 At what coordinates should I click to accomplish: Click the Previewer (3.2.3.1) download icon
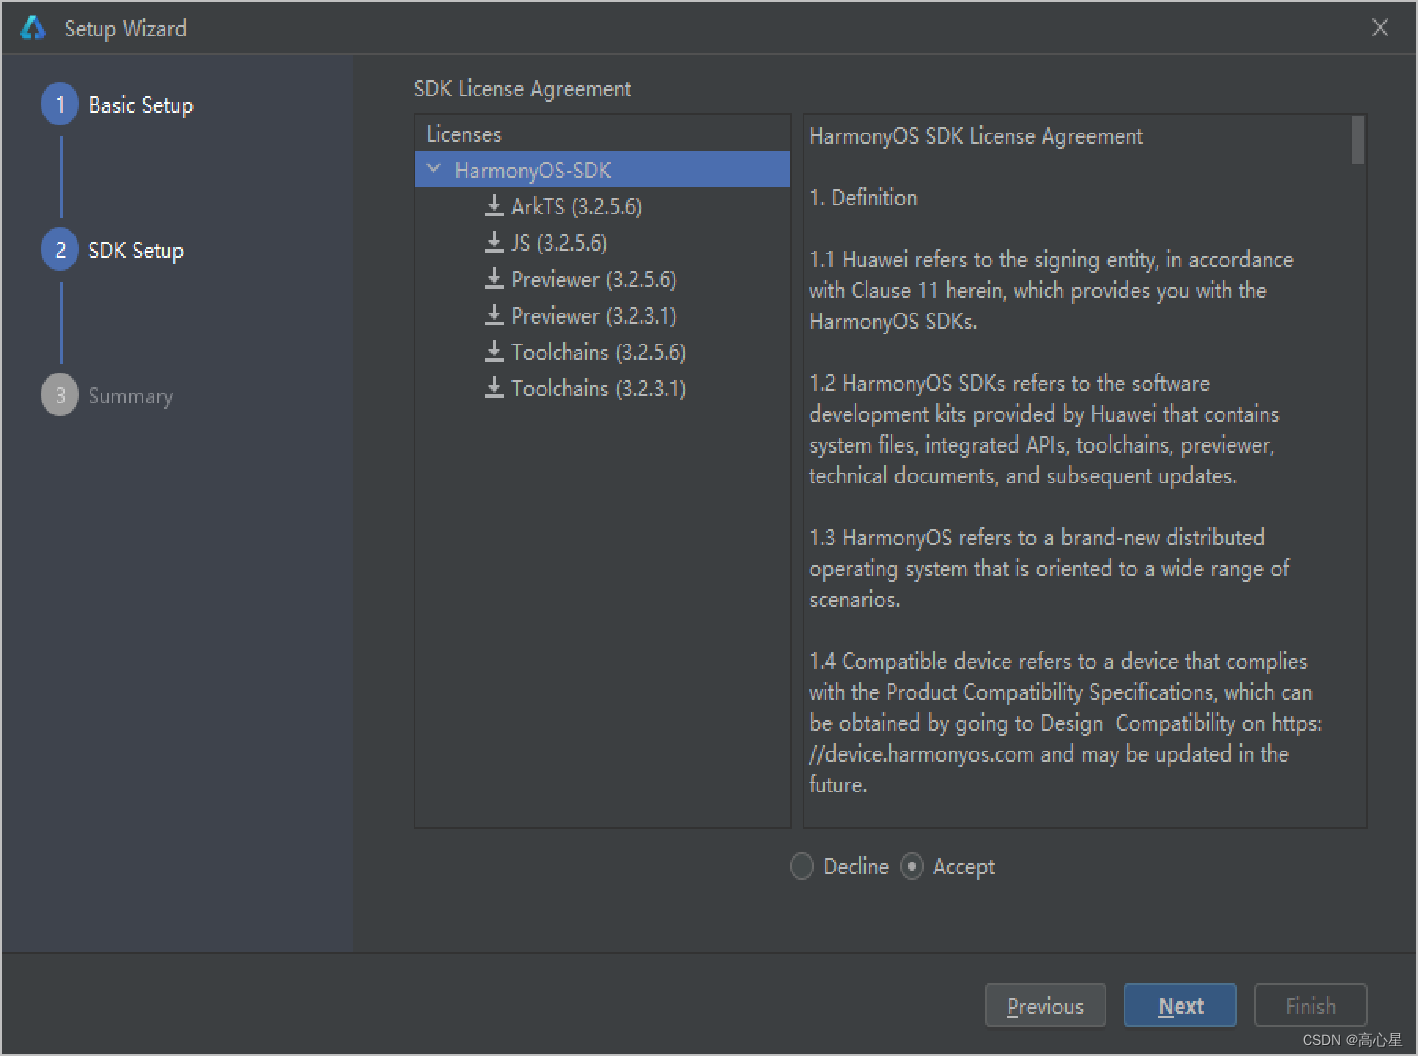494,315
